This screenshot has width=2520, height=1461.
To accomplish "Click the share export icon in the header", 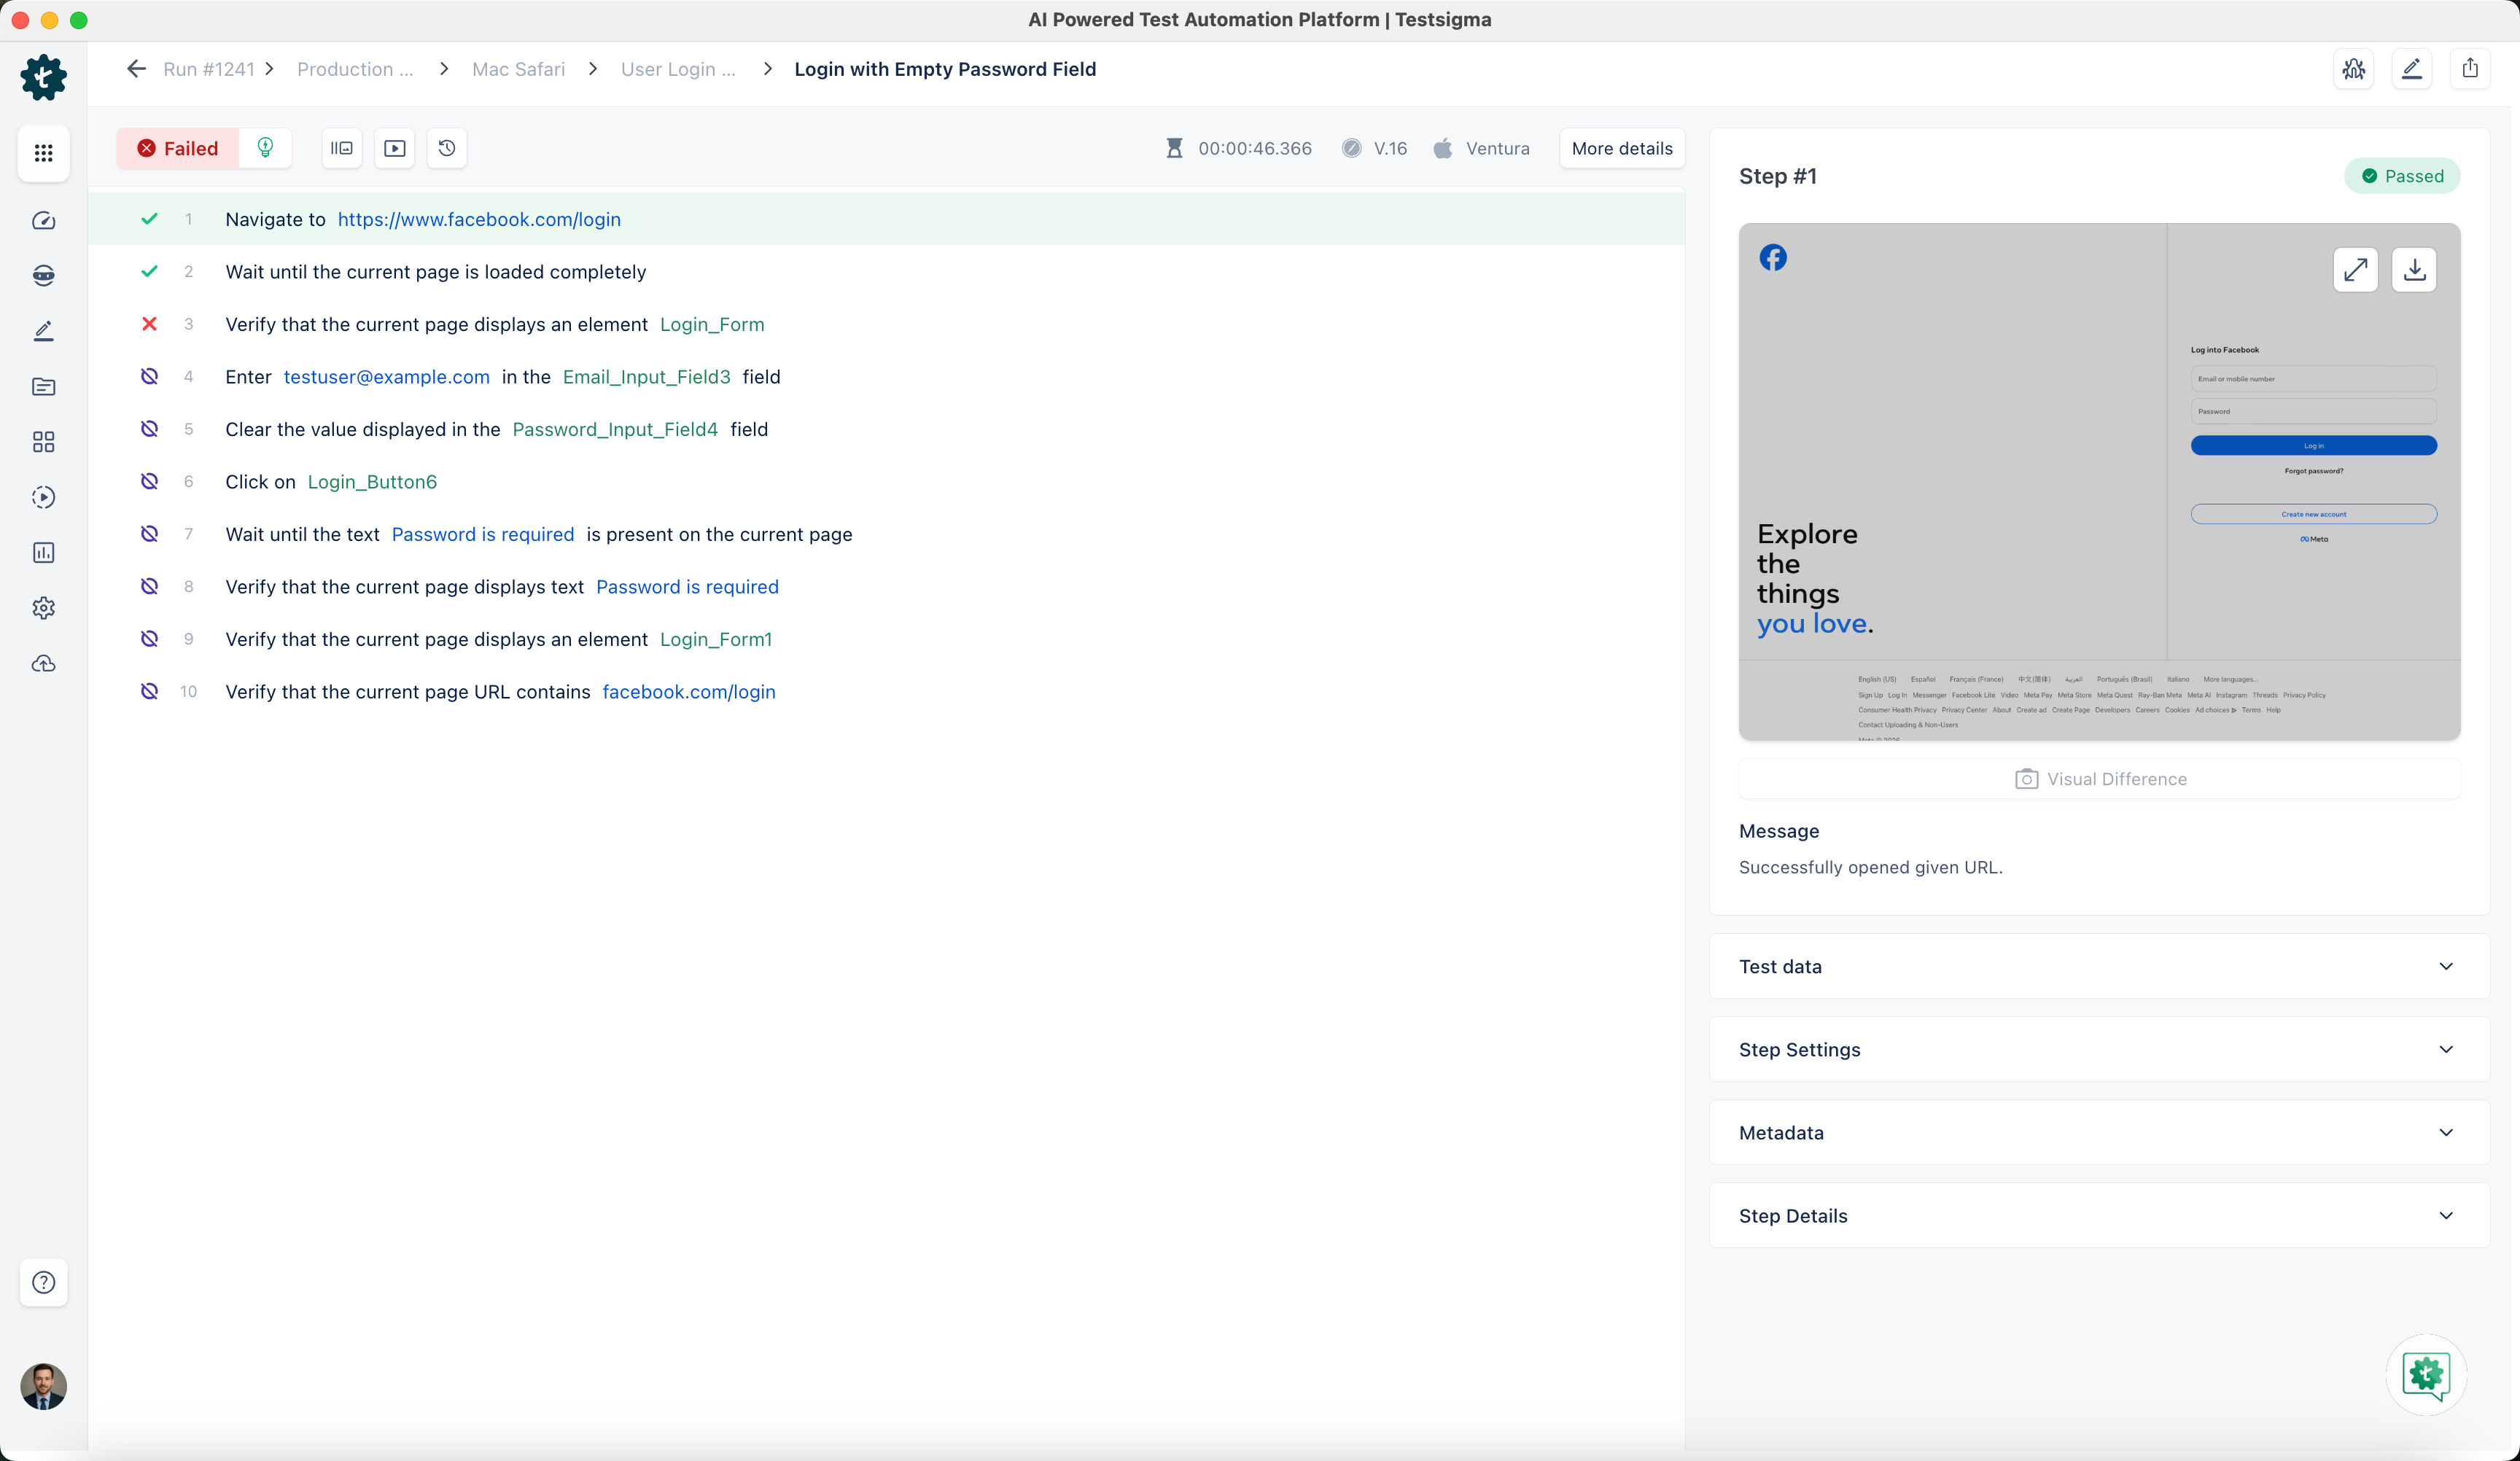I will pos(2470,69).
